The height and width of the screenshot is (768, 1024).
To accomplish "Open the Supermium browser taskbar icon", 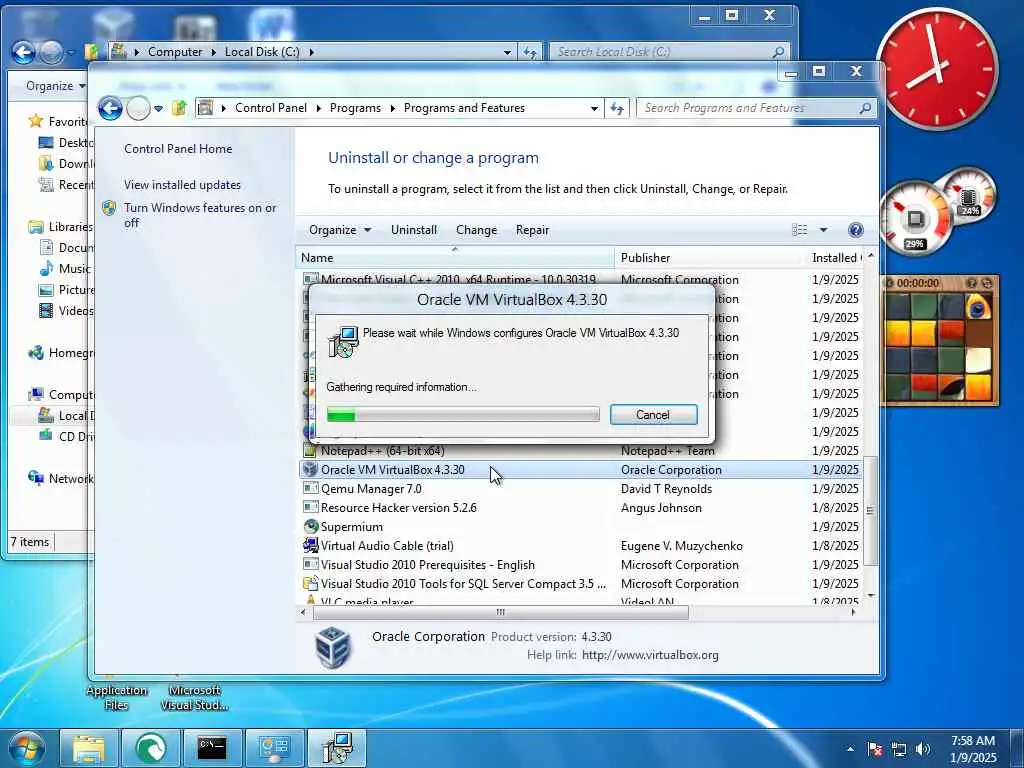I will pos(150,748).
